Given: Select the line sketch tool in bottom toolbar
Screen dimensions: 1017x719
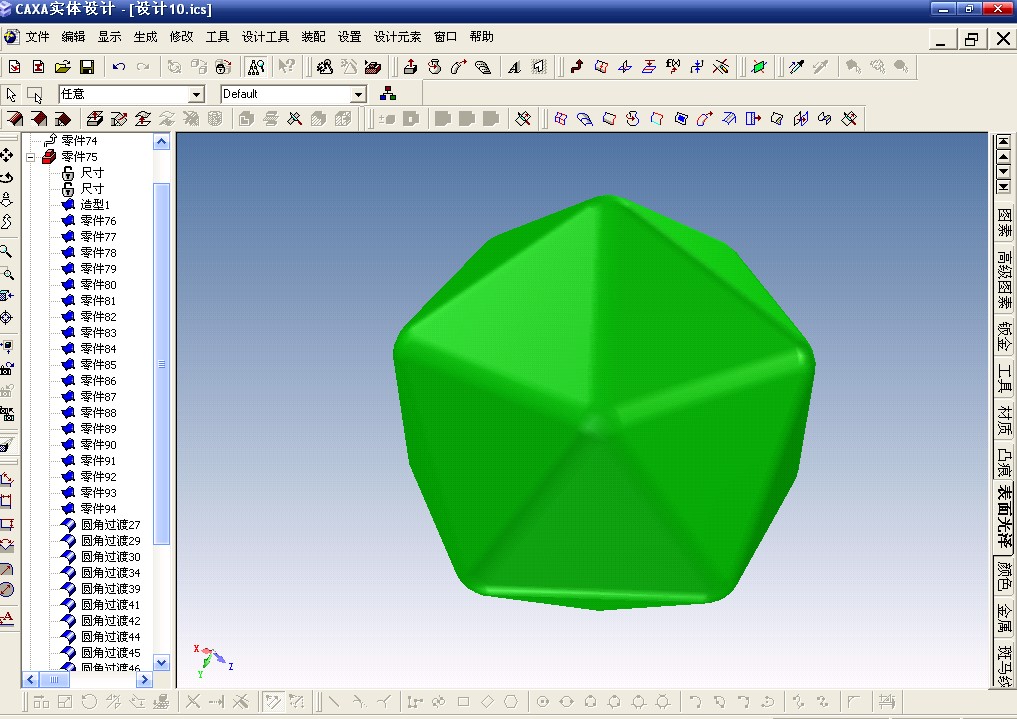Looking at the screenshot, I should pos(334,701).
